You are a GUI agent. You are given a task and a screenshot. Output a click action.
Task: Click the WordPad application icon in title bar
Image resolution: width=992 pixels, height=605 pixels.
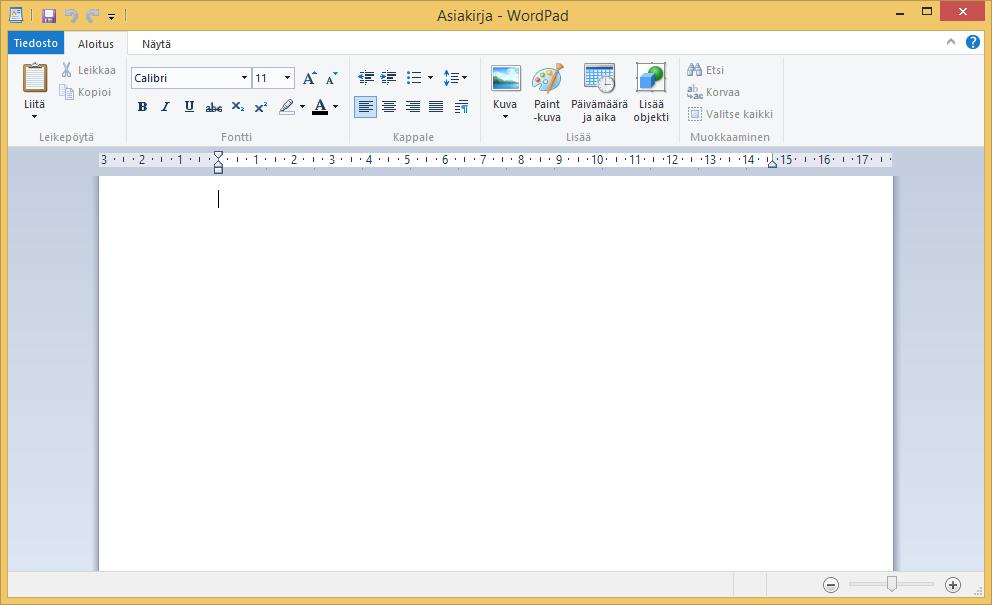pyautogui.click(x=16, y=15)
